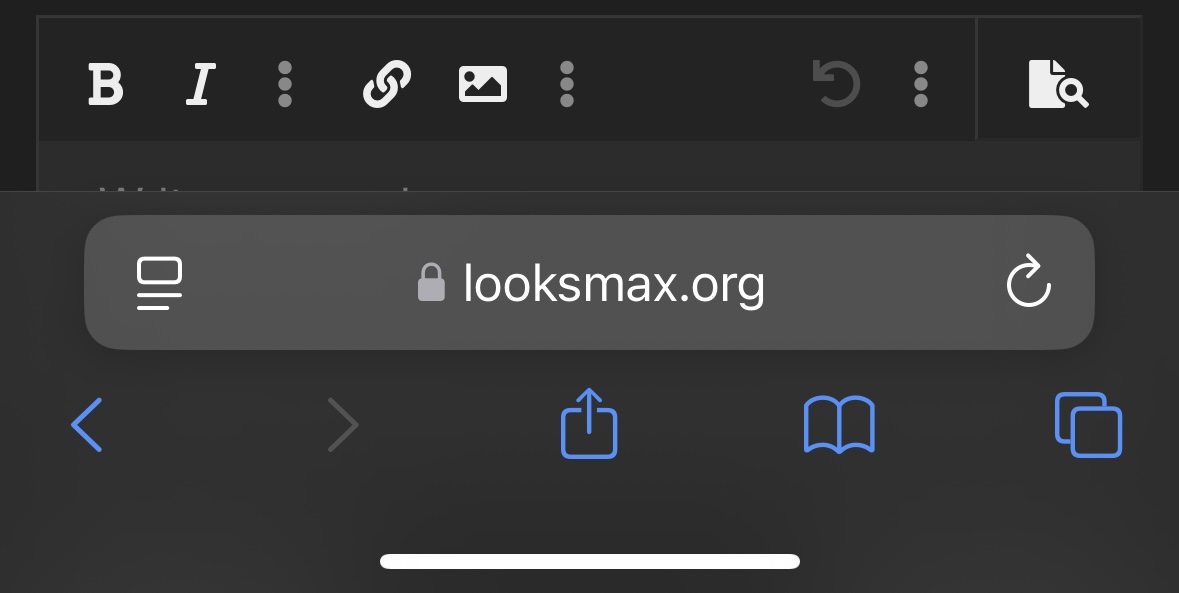
Task: Reload the current page
Action: [x=1028, y=281]
